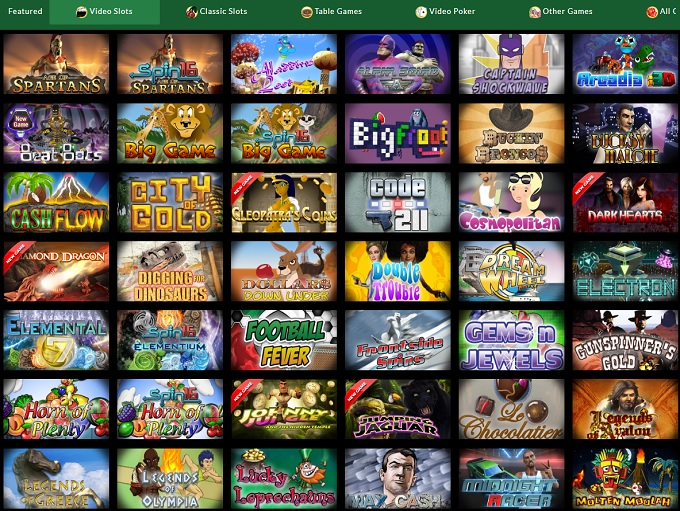Select the Gems n Jewels game
This screenshot has height=511, width=680.
511,340
